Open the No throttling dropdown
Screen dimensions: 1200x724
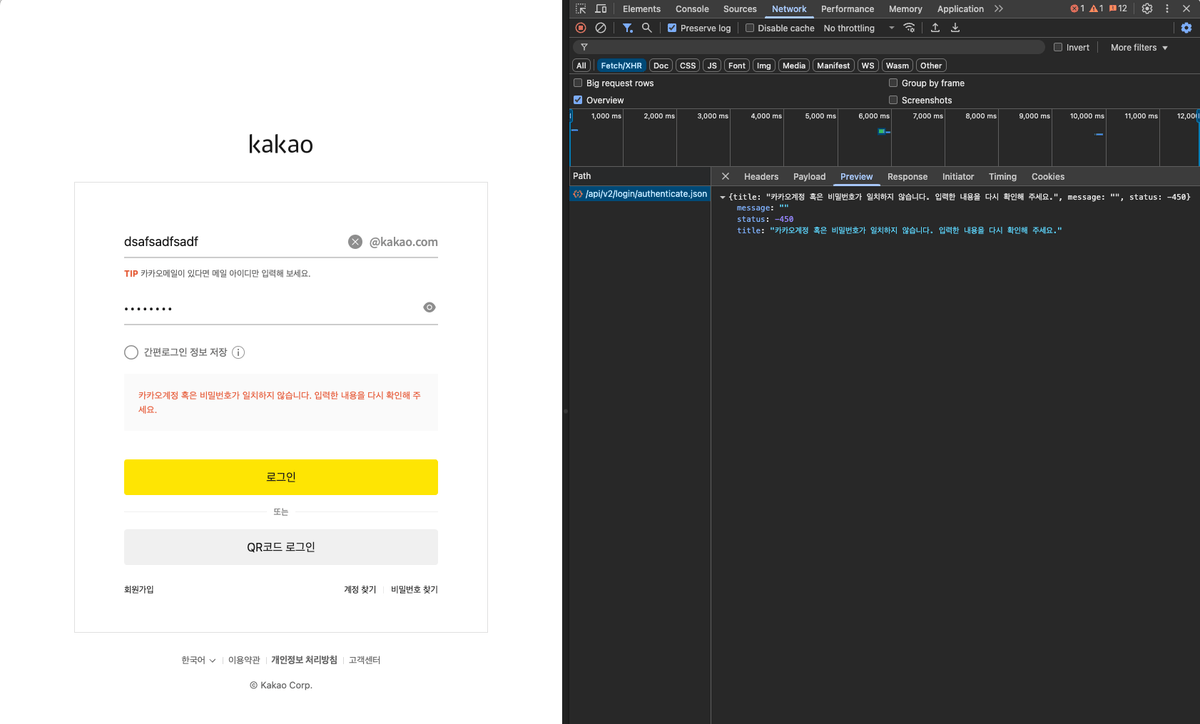tap(858, 28)
